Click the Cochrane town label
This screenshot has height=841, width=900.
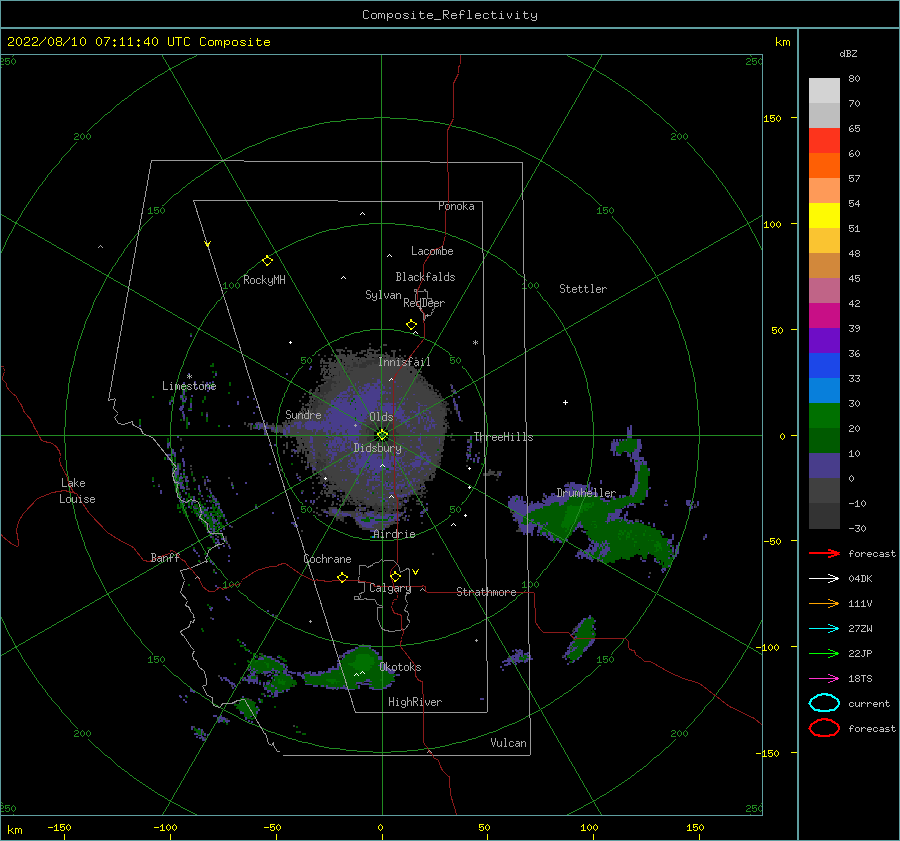click(x=327, y=559)
